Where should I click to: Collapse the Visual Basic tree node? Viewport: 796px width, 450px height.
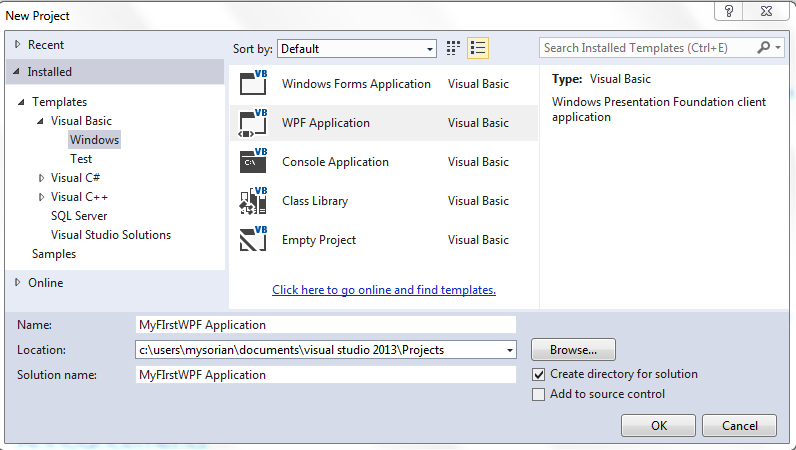point(40,121)
